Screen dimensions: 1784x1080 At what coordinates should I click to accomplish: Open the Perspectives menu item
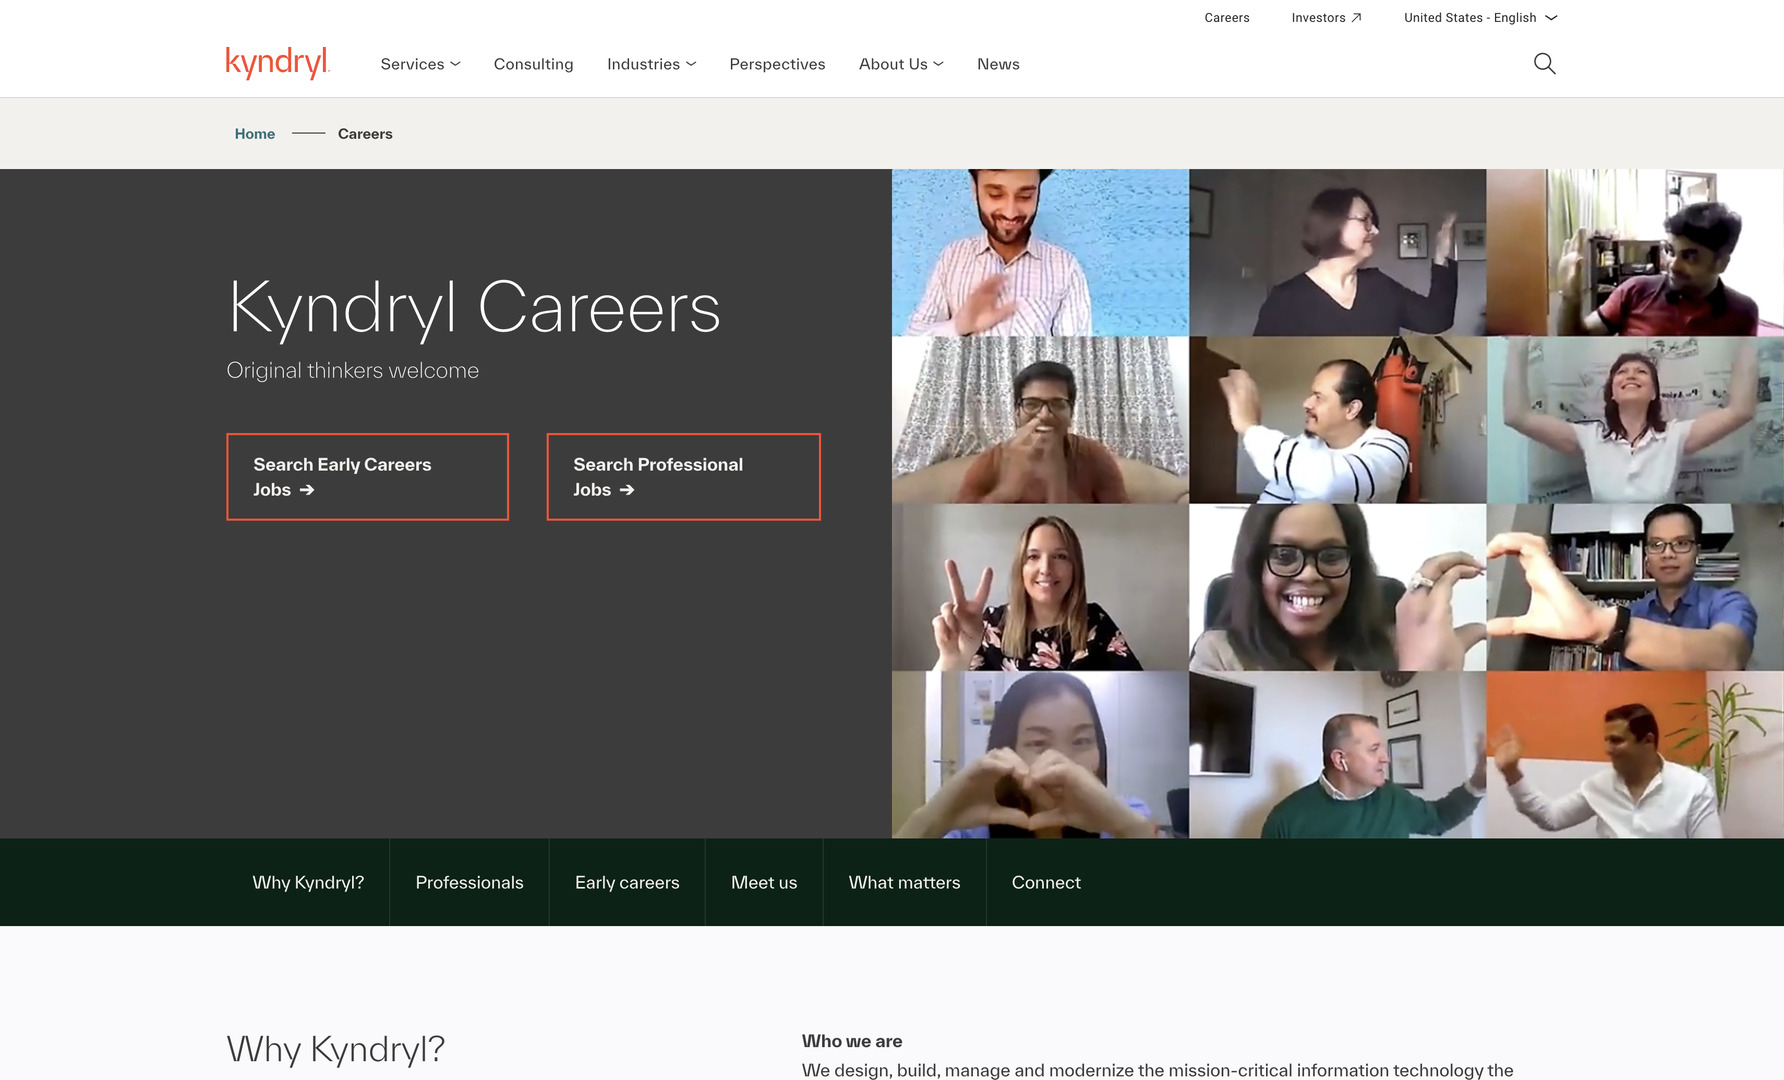777,64
